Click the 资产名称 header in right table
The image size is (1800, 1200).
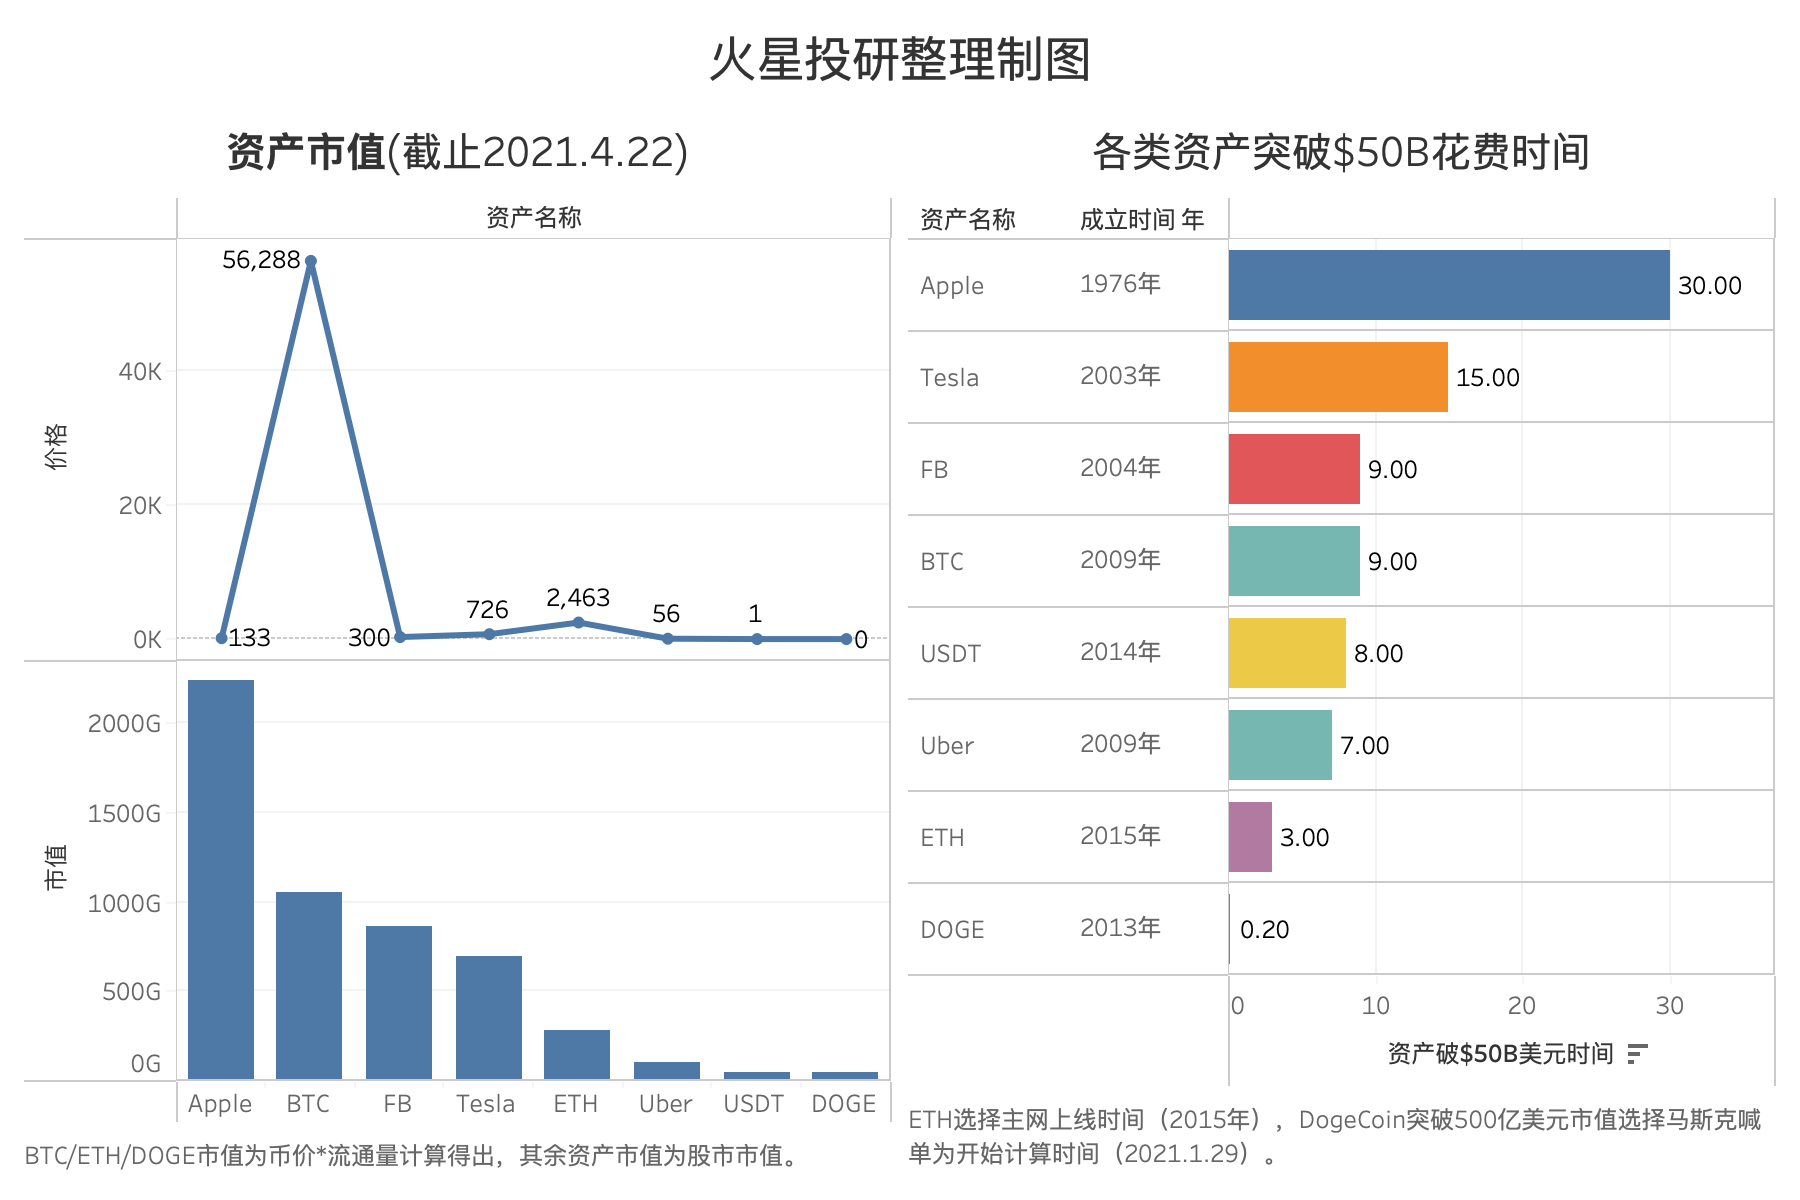coord(967,220)
